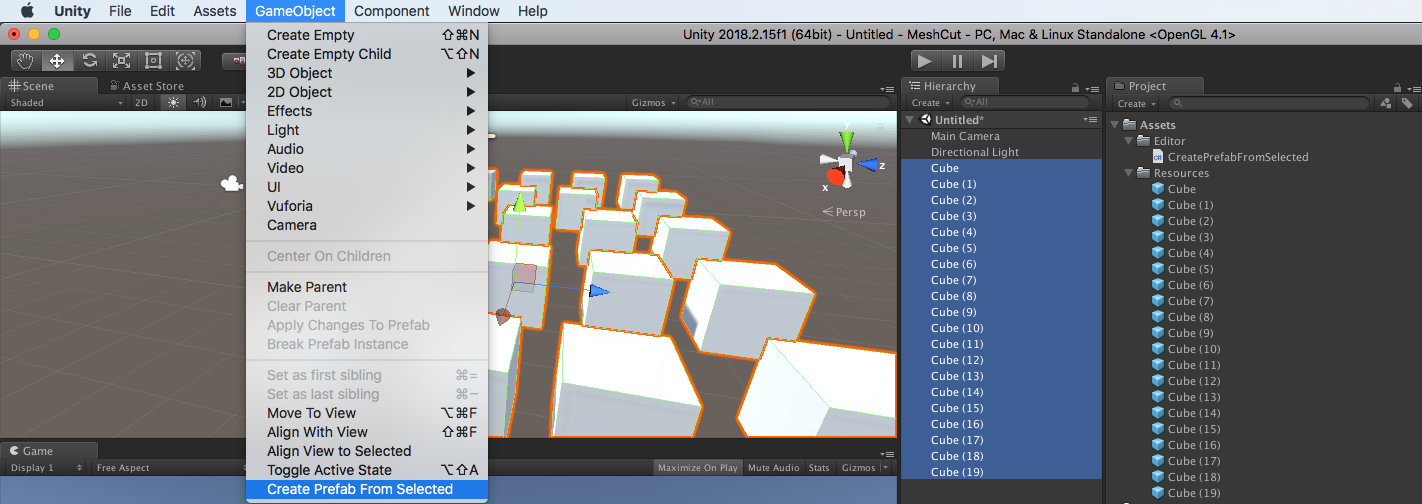The image size is (1422, 504).
Task: Open the Light submenu
Action: [x=367, y=130]
